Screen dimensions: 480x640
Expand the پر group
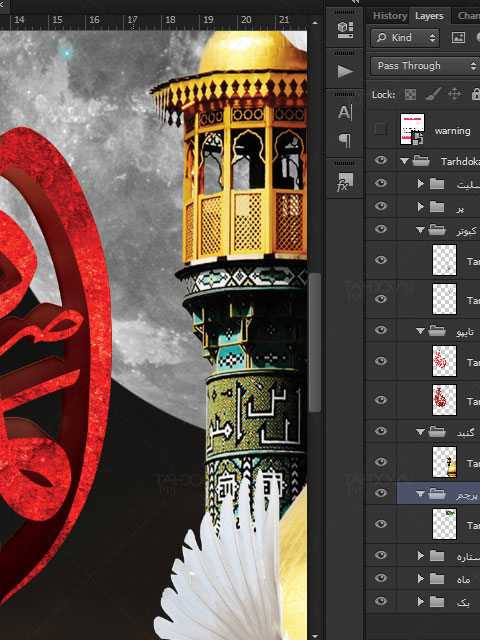point(420,207)
